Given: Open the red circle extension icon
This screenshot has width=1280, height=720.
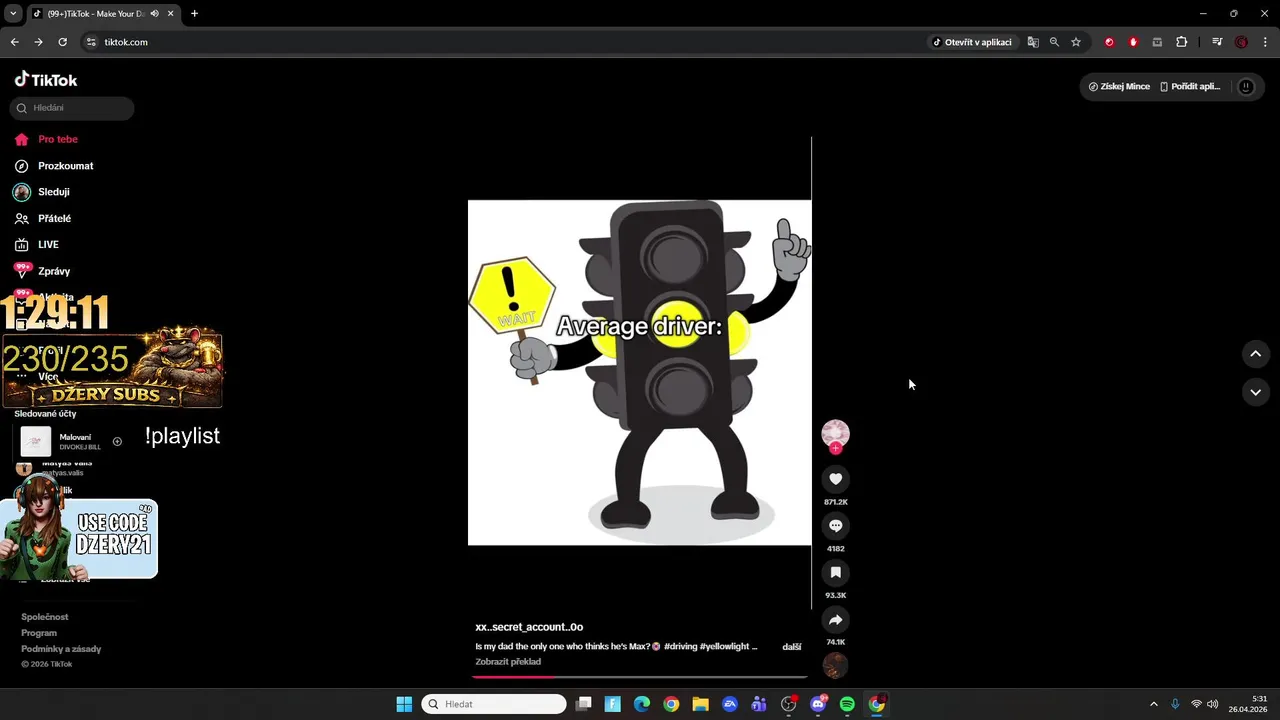Looking at the screenshot, I should pos(1109,42).
